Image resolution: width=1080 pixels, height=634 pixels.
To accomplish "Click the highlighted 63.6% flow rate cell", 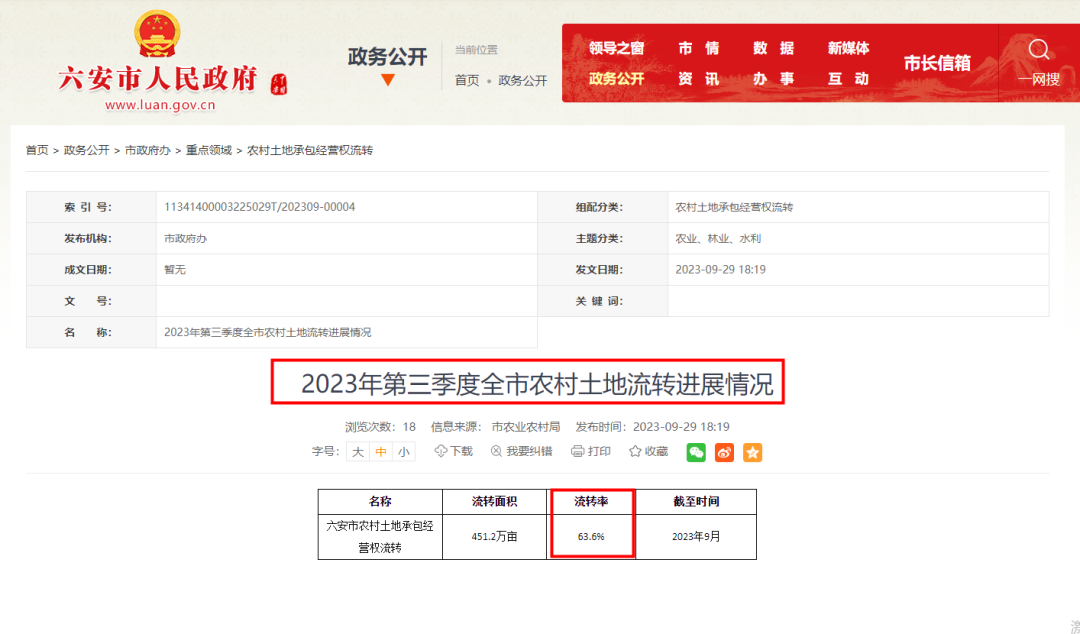I will pos(592,533).
